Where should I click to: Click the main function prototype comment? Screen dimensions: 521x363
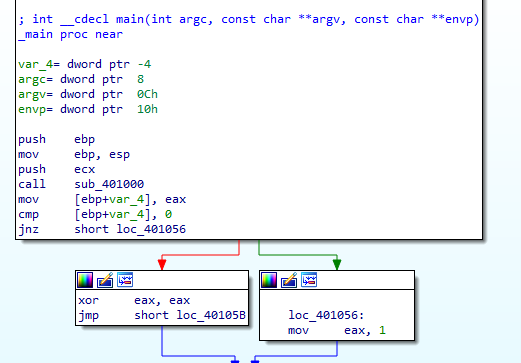(x=249, y=19)
